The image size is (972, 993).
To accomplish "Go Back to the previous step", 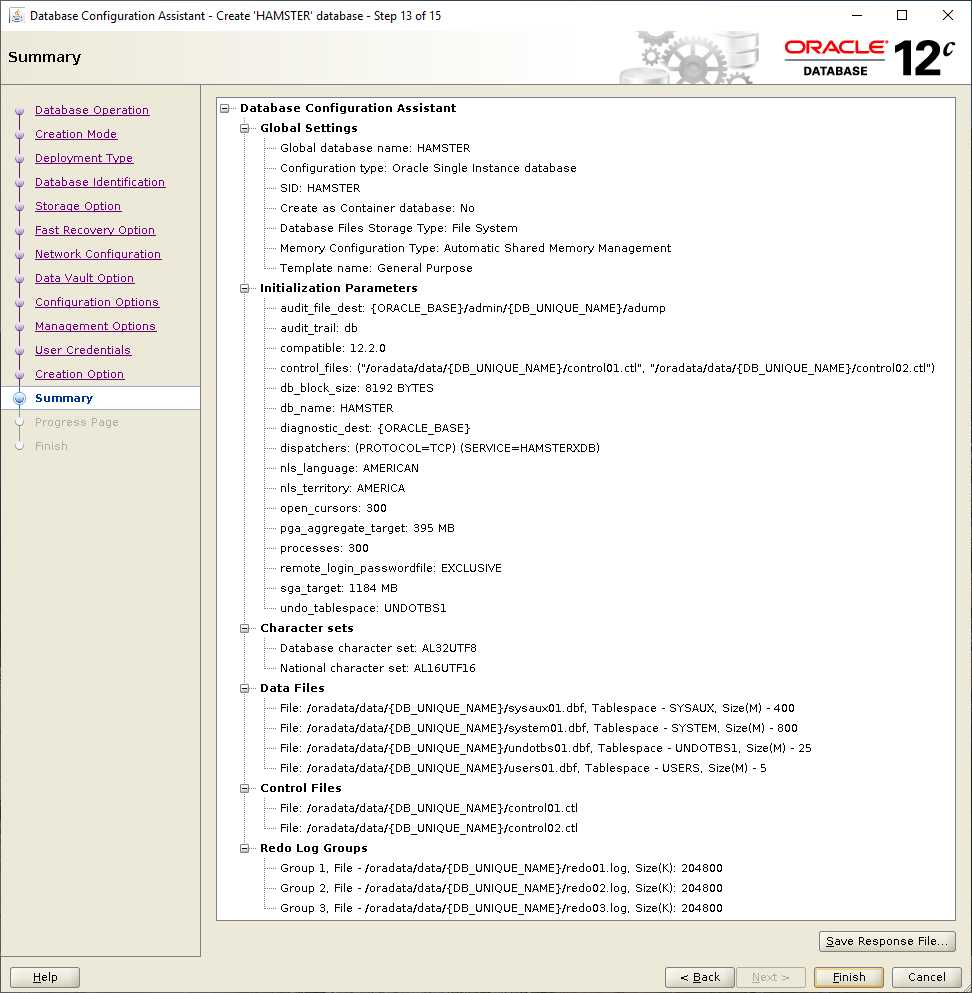I will tap(700, 977).
